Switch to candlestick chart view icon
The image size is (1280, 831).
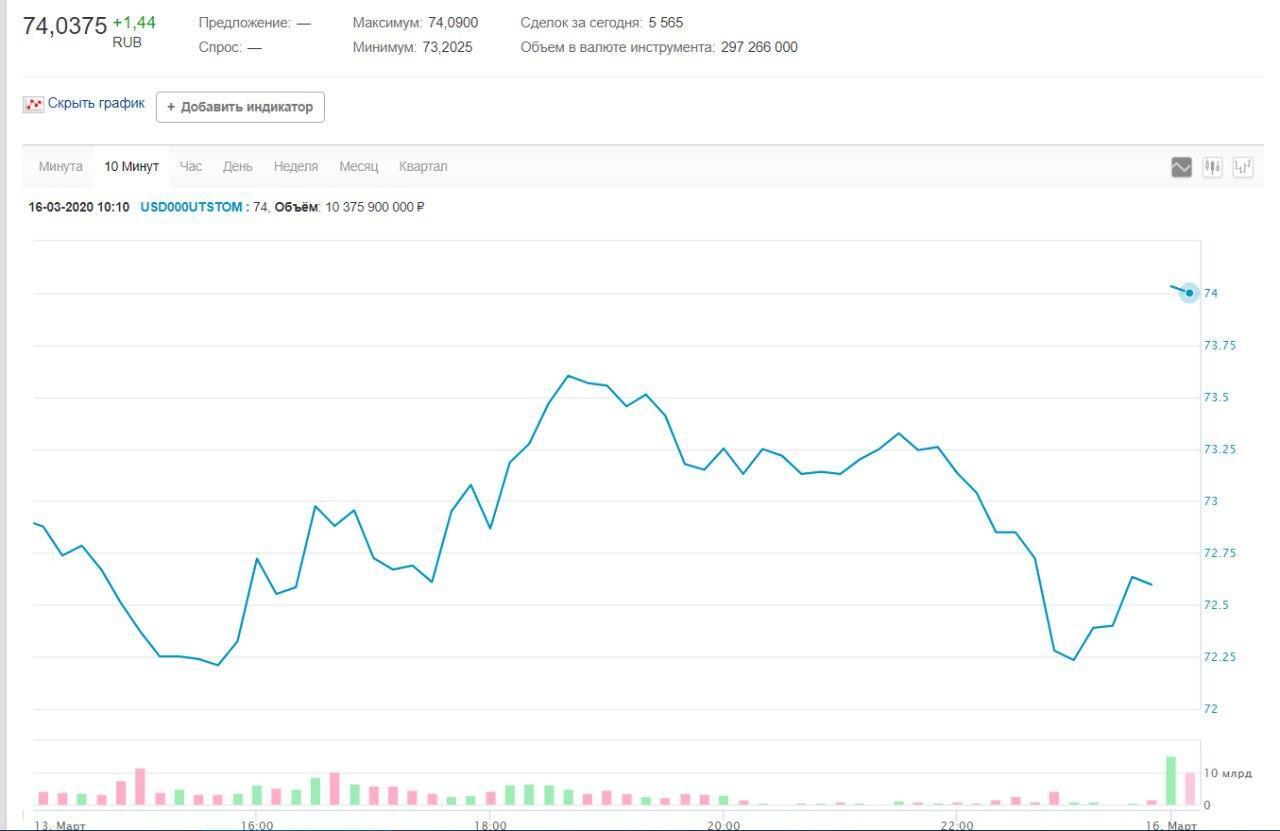click(1212, 167)
